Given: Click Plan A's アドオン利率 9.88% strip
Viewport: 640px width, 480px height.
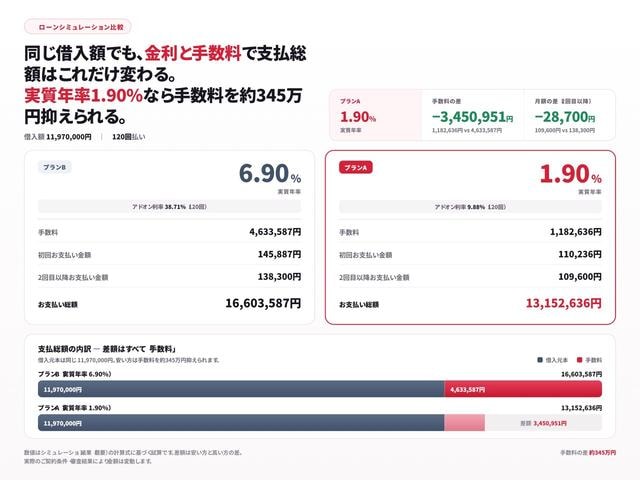Looking at the screenshot, I should 470,207.
